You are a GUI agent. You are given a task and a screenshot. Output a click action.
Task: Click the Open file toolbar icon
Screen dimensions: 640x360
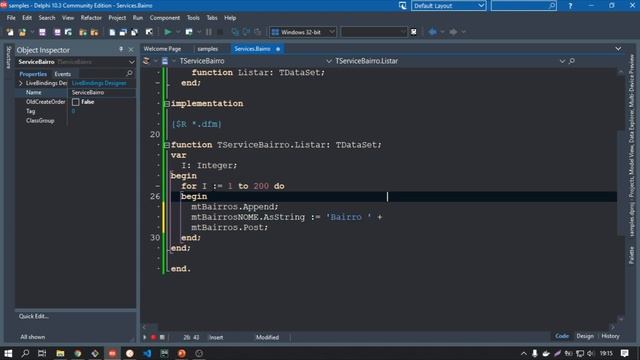22,32
